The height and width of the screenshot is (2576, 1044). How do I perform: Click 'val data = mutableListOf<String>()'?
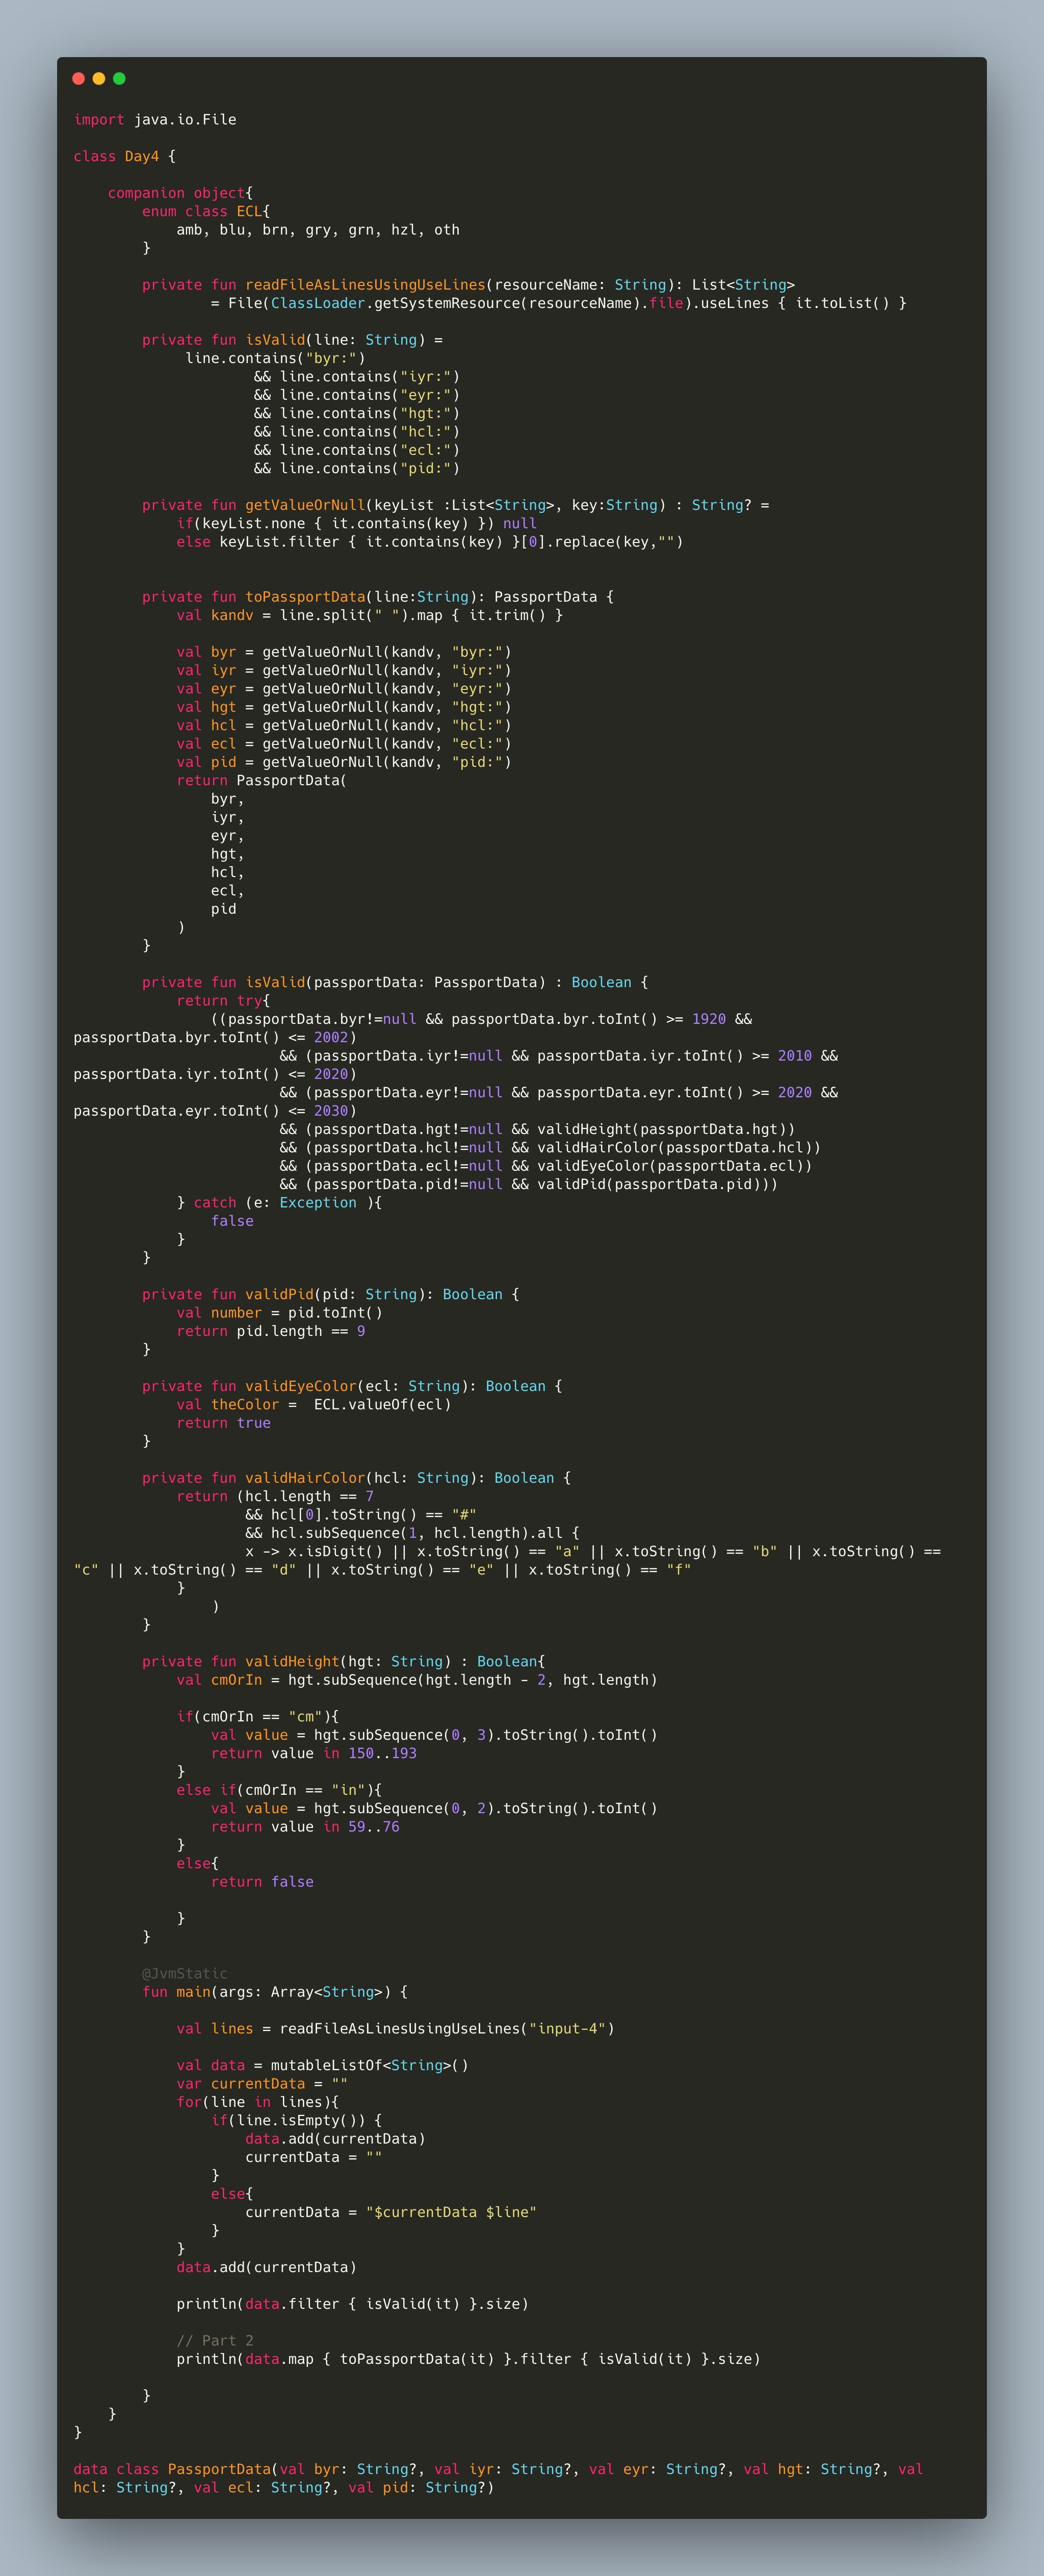point(322,2066)
